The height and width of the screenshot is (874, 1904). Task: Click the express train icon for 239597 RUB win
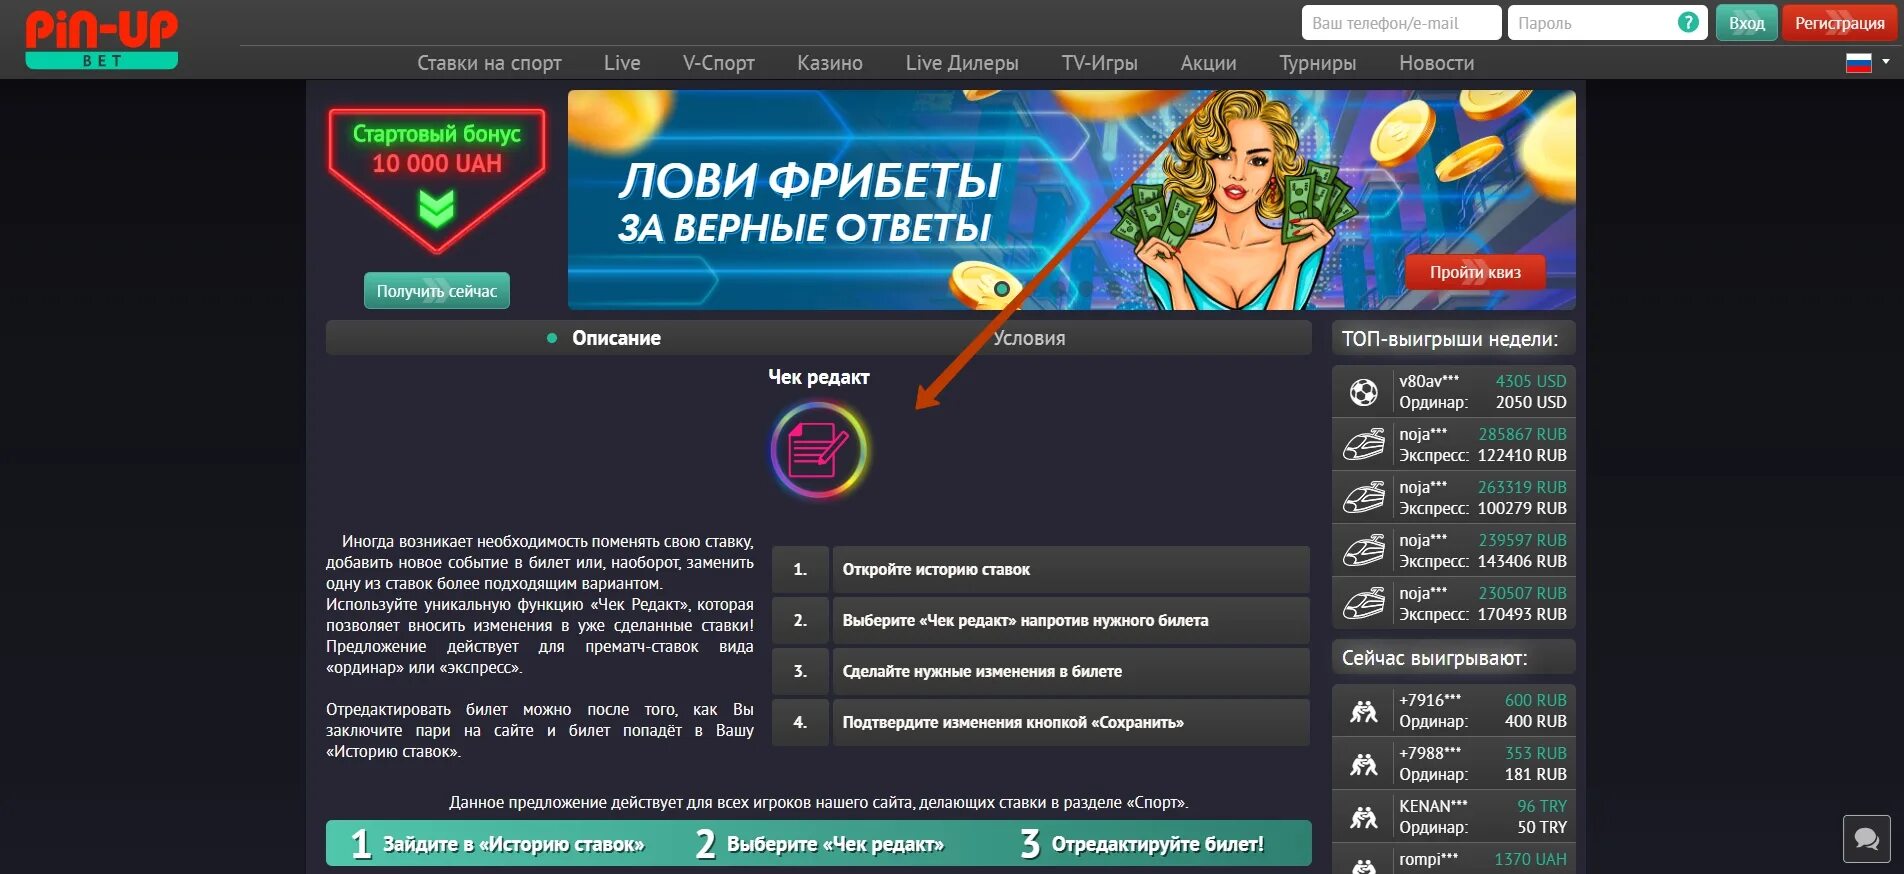tap(1363, 550)
